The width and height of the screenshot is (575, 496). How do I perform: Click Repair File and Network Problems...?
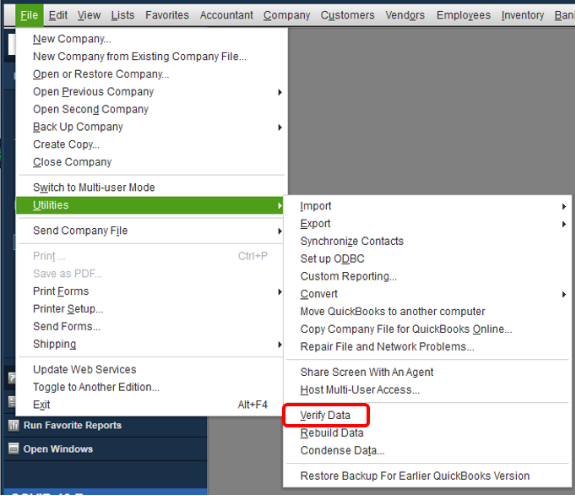(387, 346)
